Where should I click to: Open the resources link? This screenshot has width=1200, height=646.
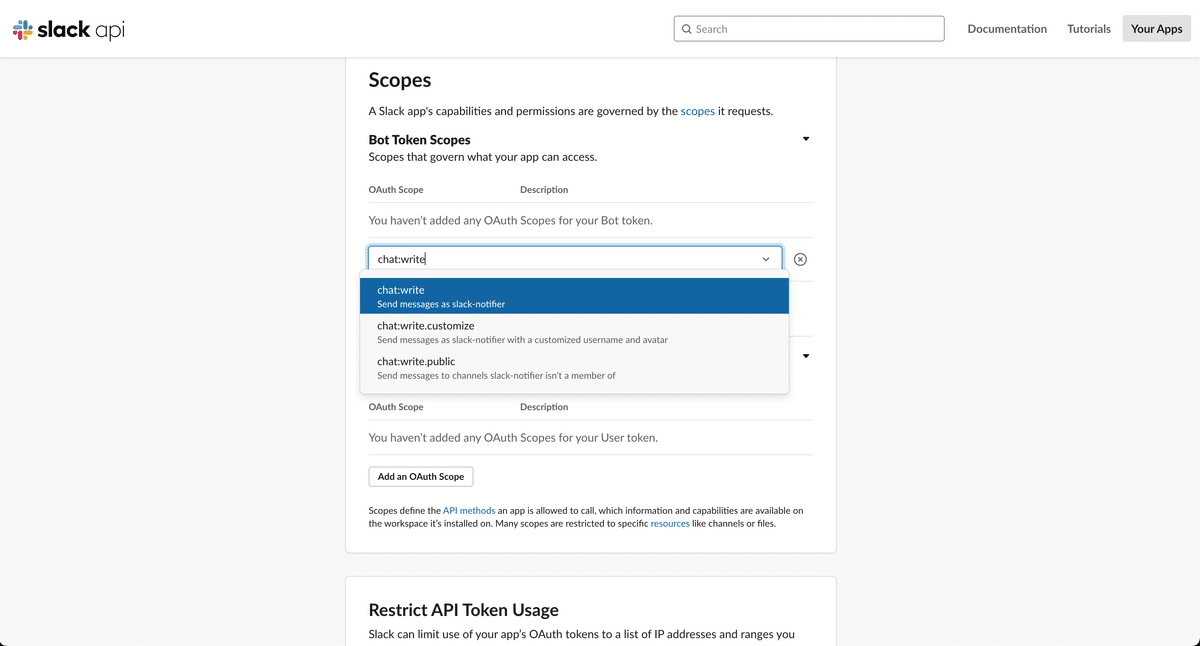670,523
